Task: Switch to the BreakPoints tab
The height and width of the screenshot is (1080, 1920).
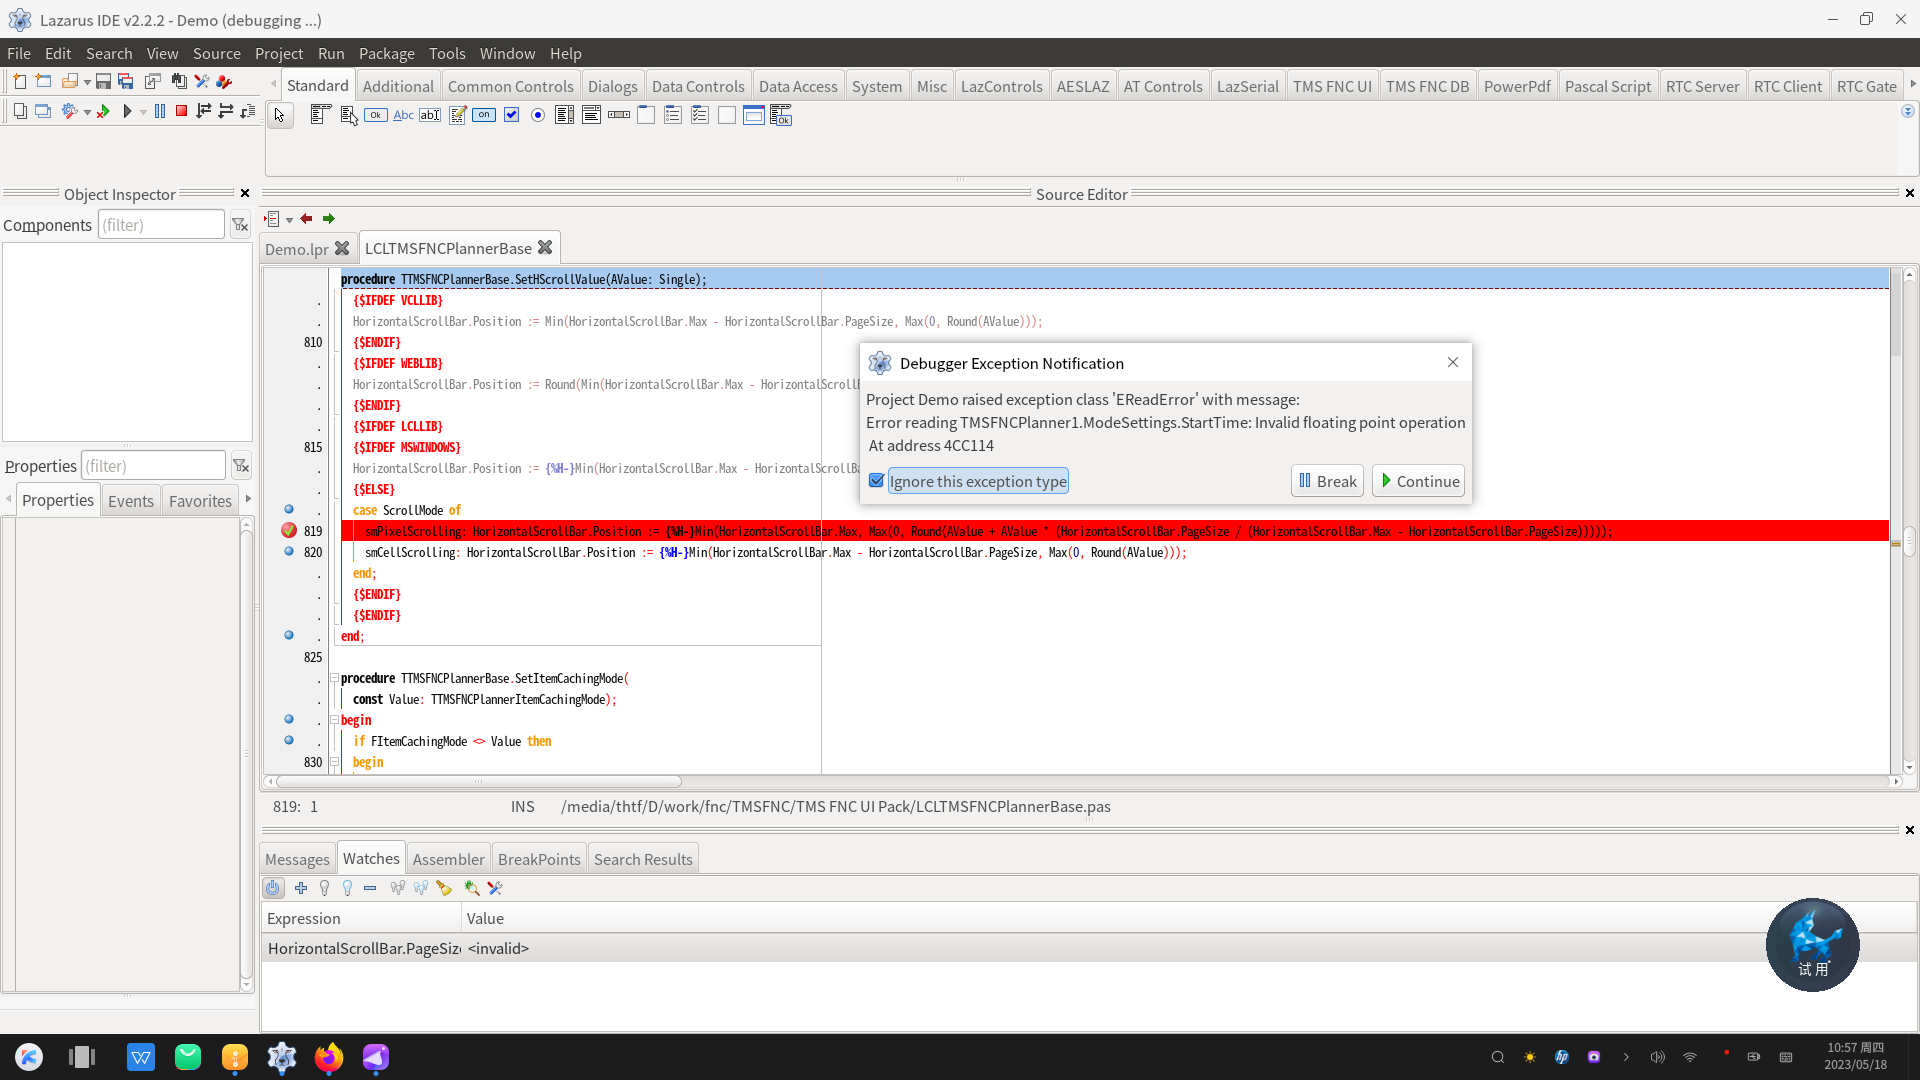Action: point(539,859)
